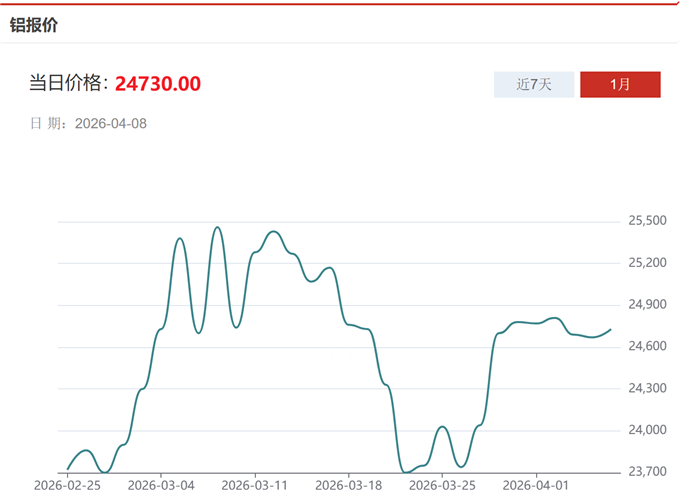Select the 2026-03-25 x-axis date label

(443, 484)
